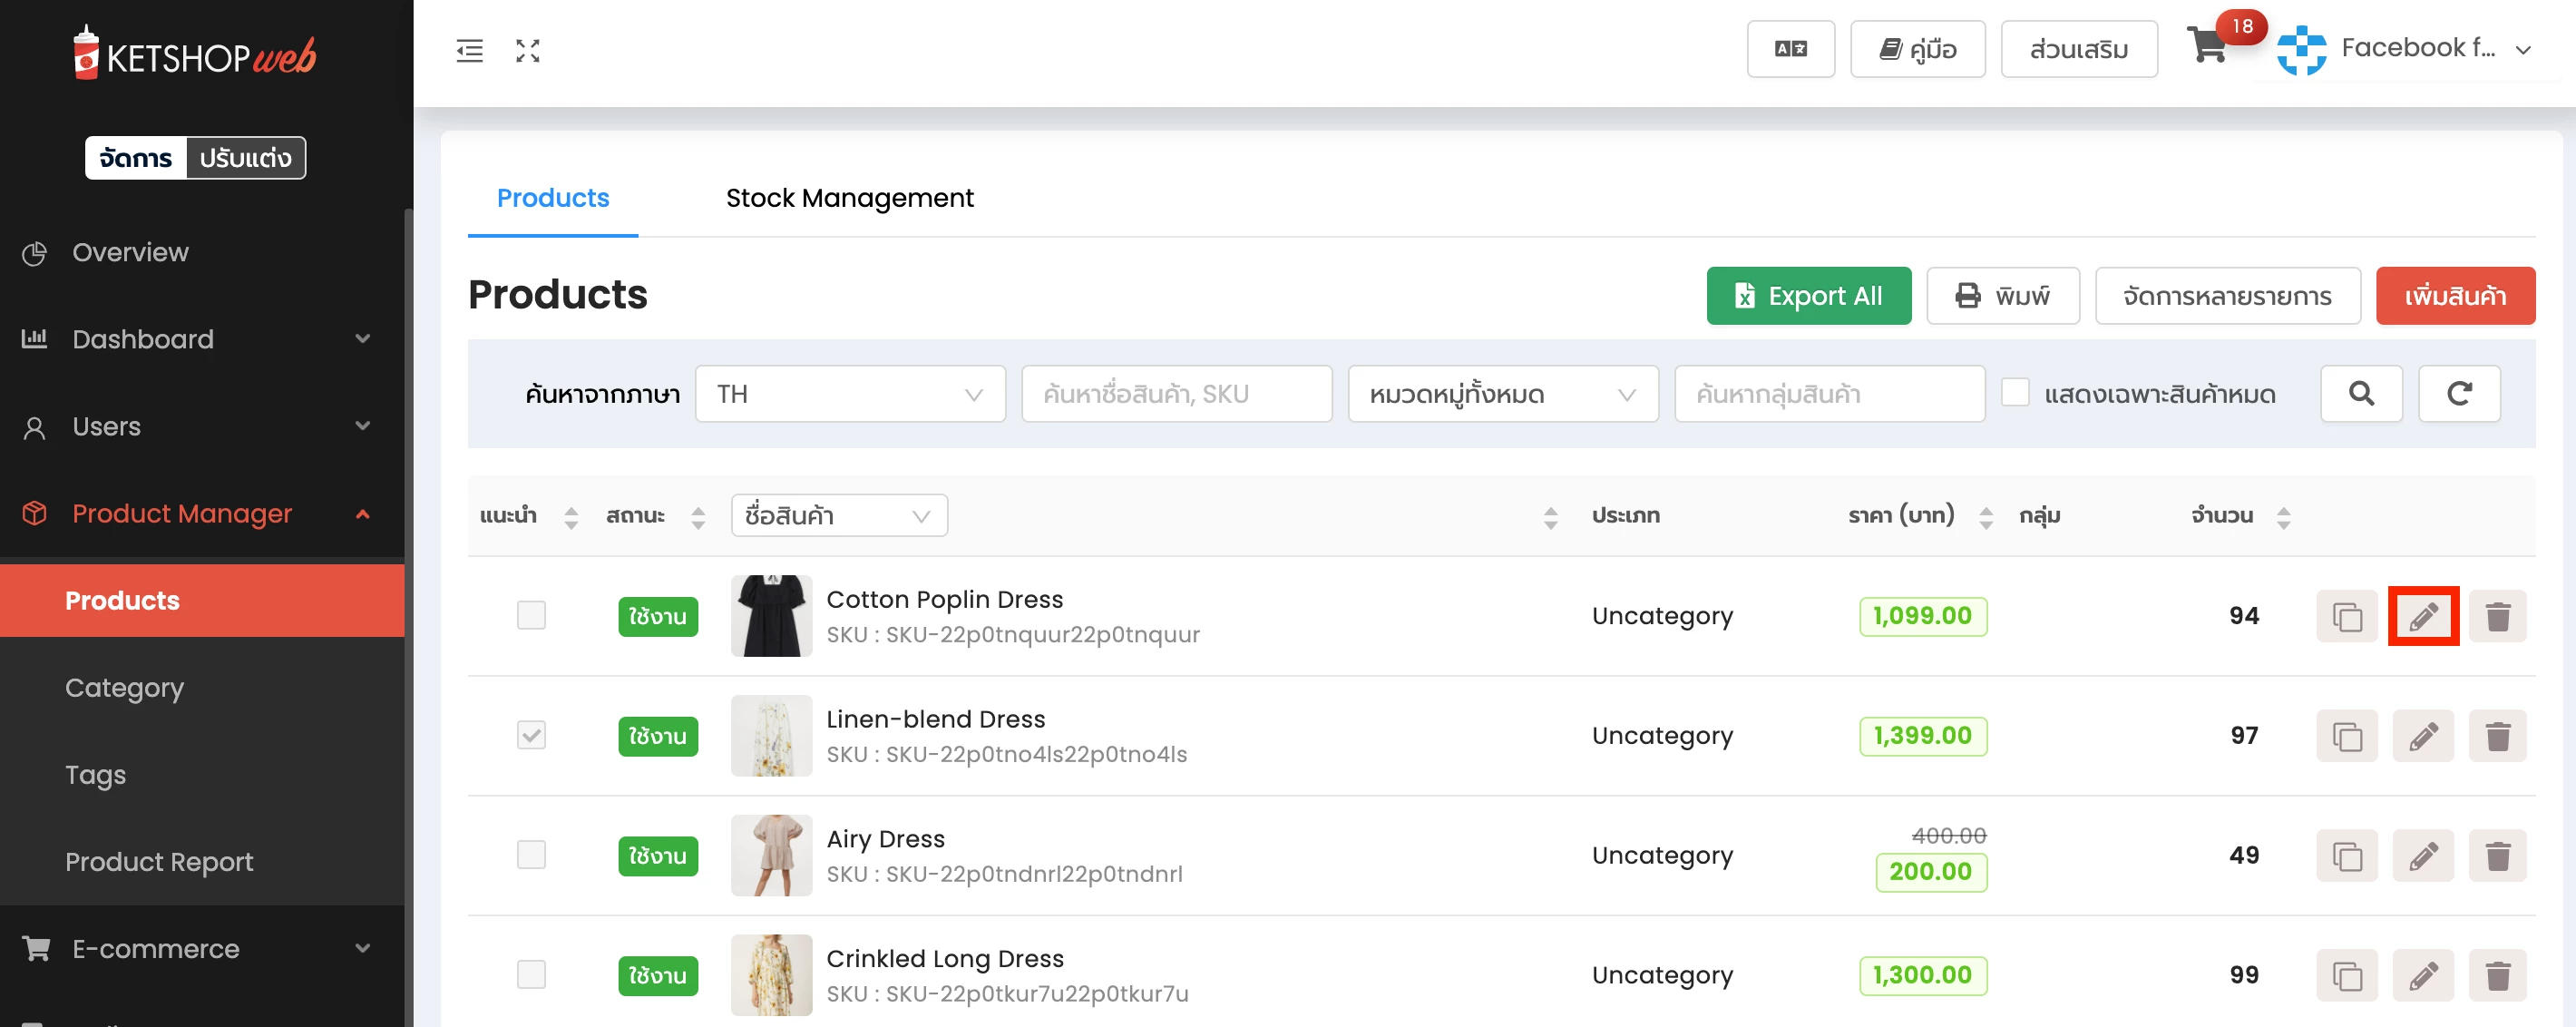Open Overview in sidebar
Image resolution: width=2576 pixels, height=1027 pixels.
[x=201, y=252]
